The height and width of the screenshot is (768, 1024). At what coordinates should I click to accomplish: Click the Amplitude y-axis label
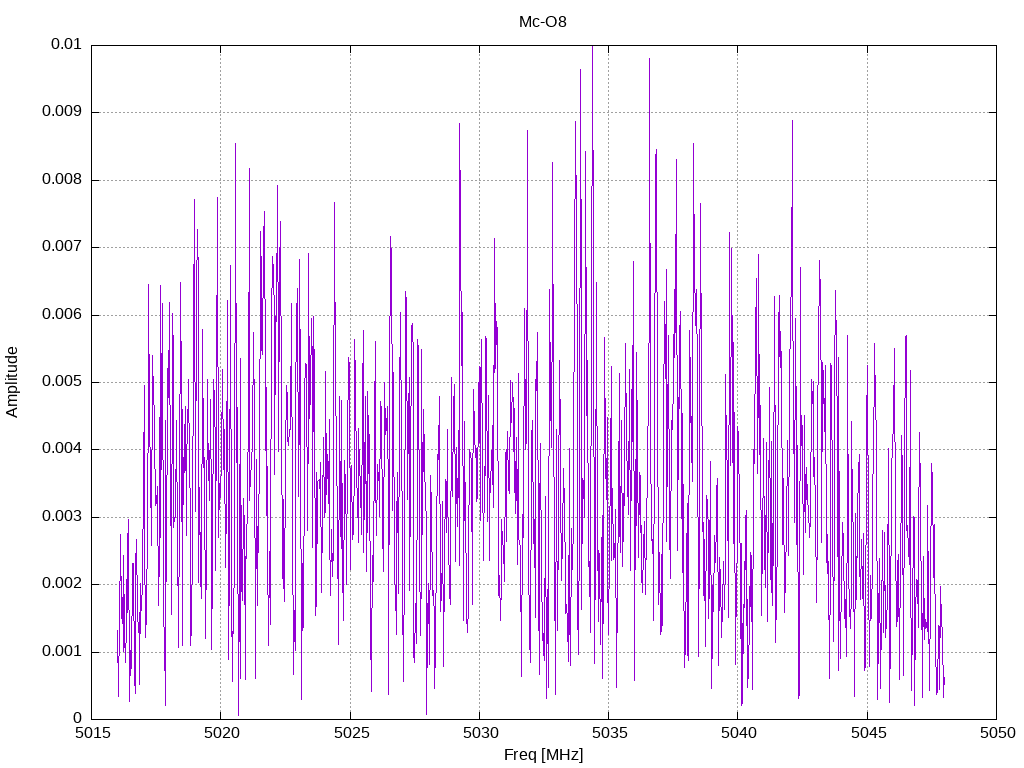12,382
